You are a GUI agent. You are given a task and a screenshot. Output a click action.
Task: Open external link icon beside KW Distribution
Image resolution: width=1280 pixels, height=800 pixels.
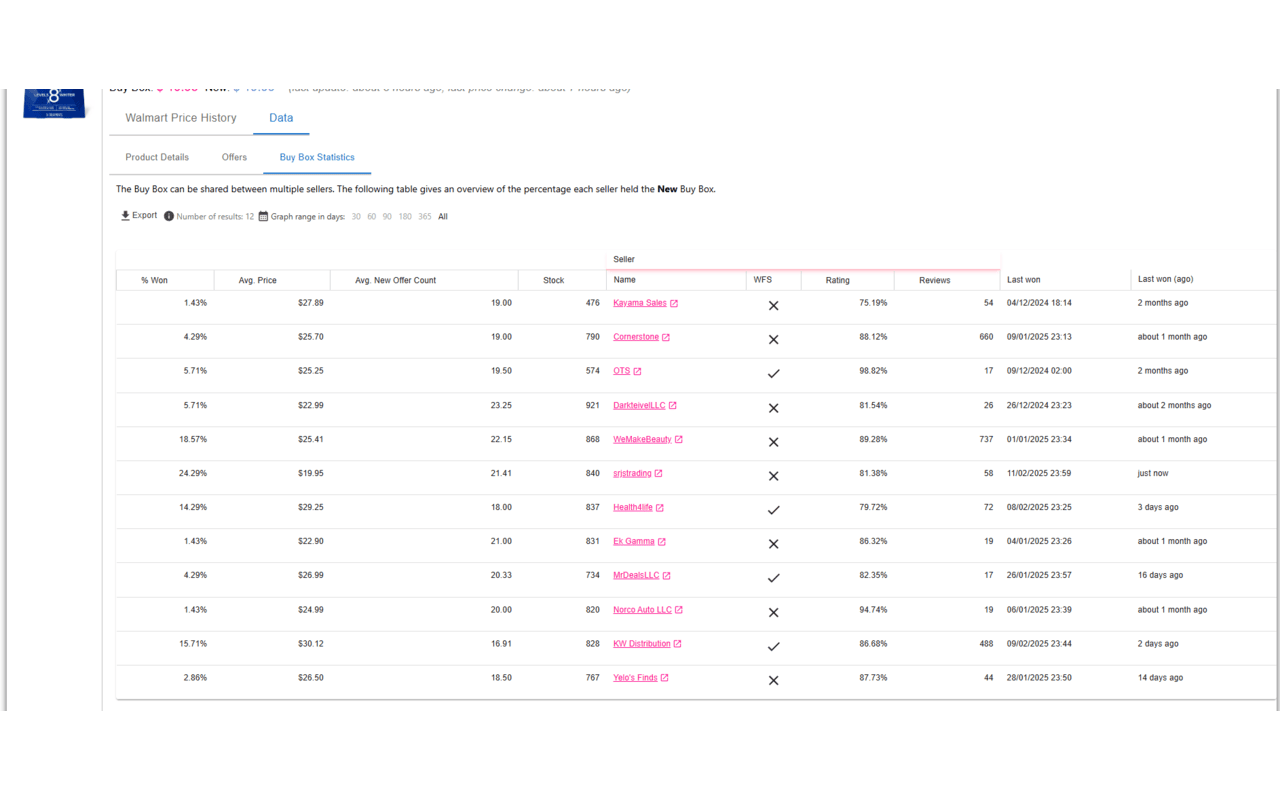coord(678,644)
